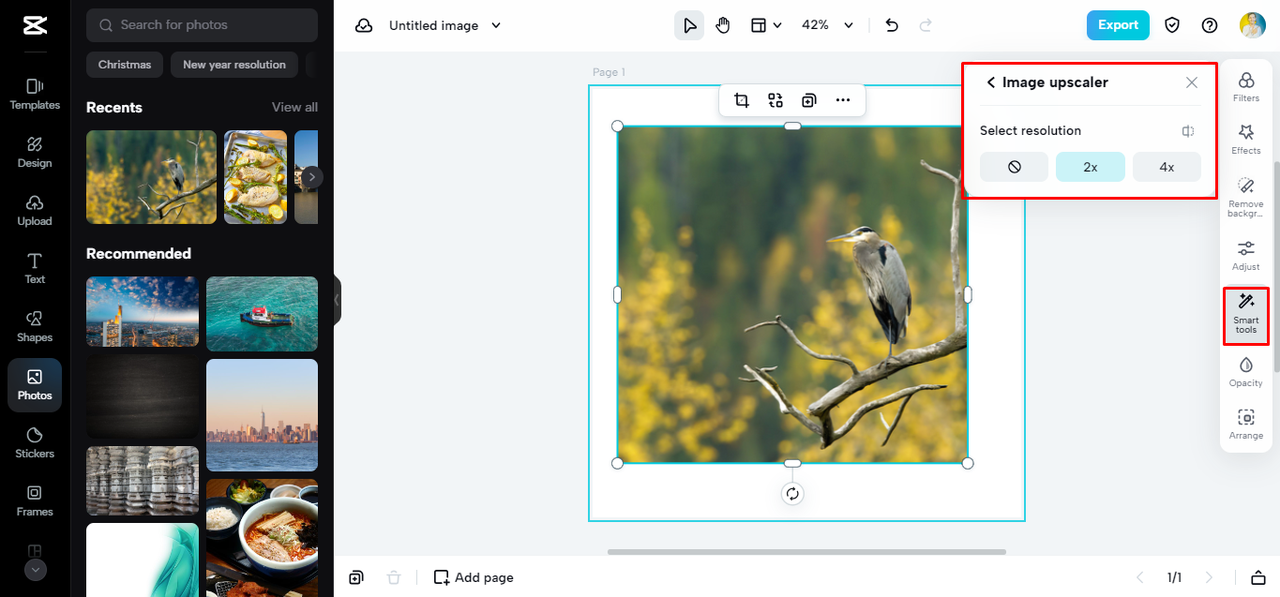This screenshot has width=1280, height=597.
Task: Open the Design sidebar panel
Action: 35,152
